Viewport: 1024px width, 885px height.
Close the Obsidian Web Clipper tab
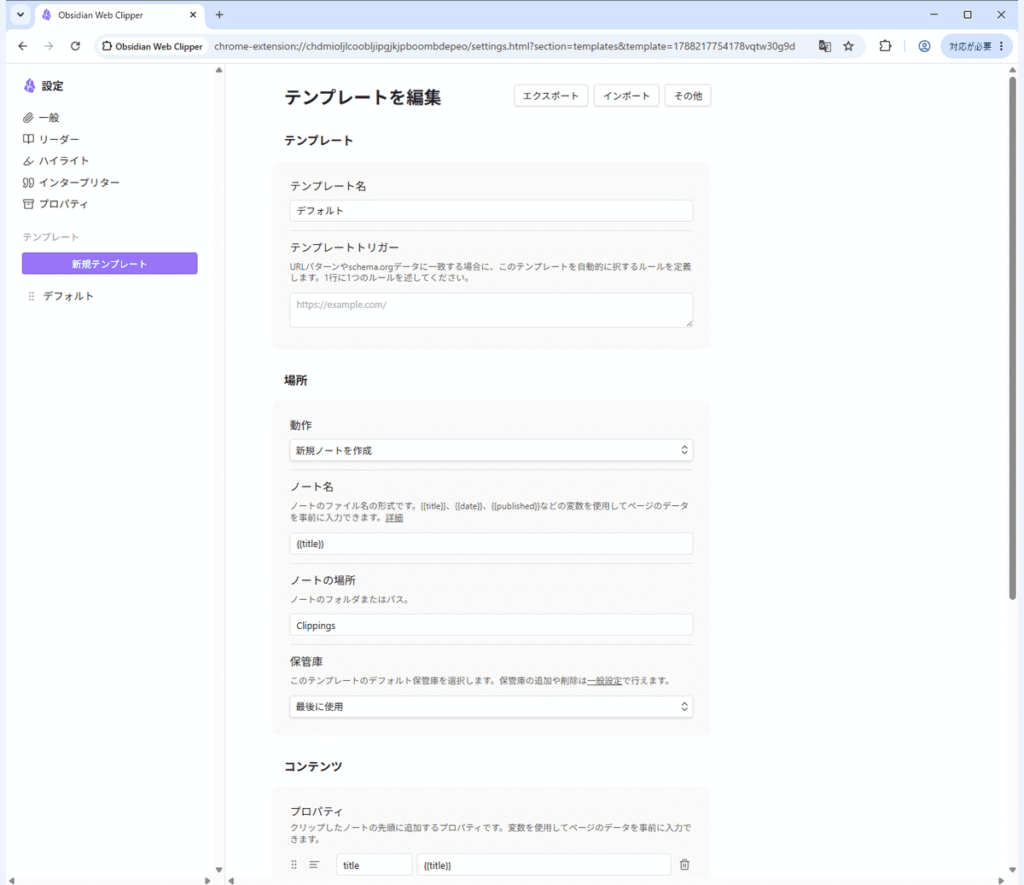point(193,14)
